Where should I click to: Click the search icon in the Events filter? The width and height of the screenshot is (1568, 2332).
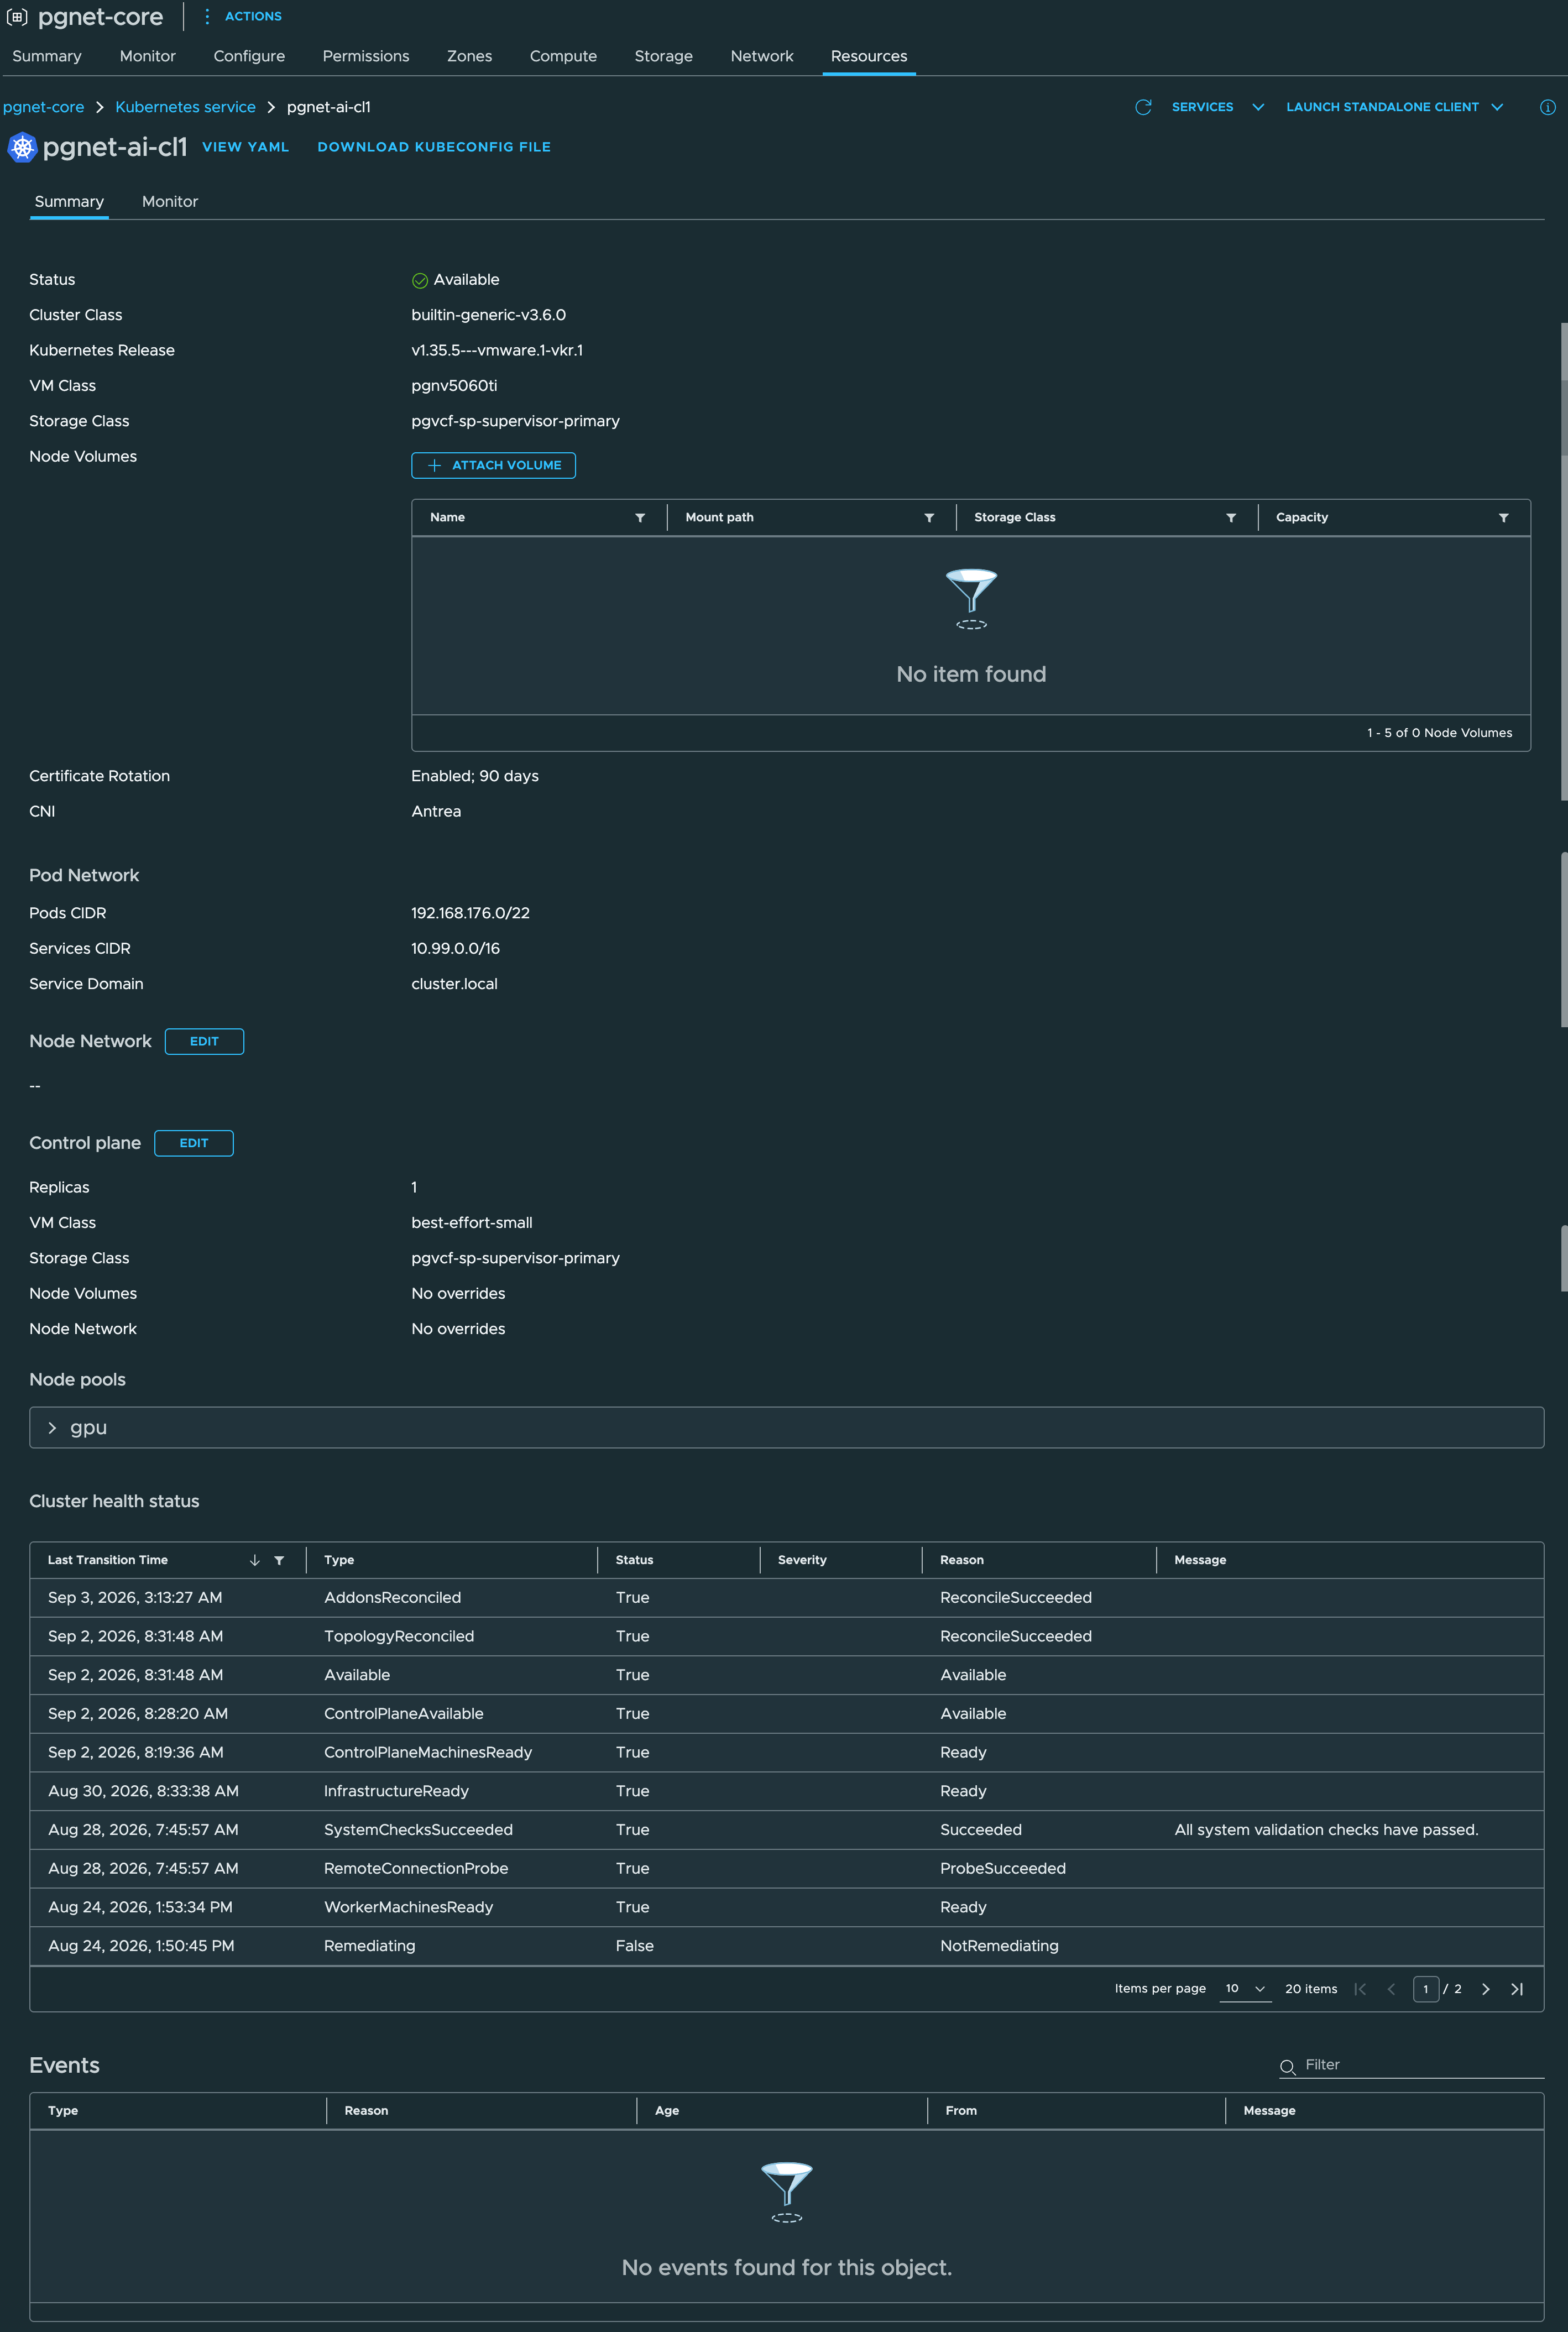[1288, 2067]
